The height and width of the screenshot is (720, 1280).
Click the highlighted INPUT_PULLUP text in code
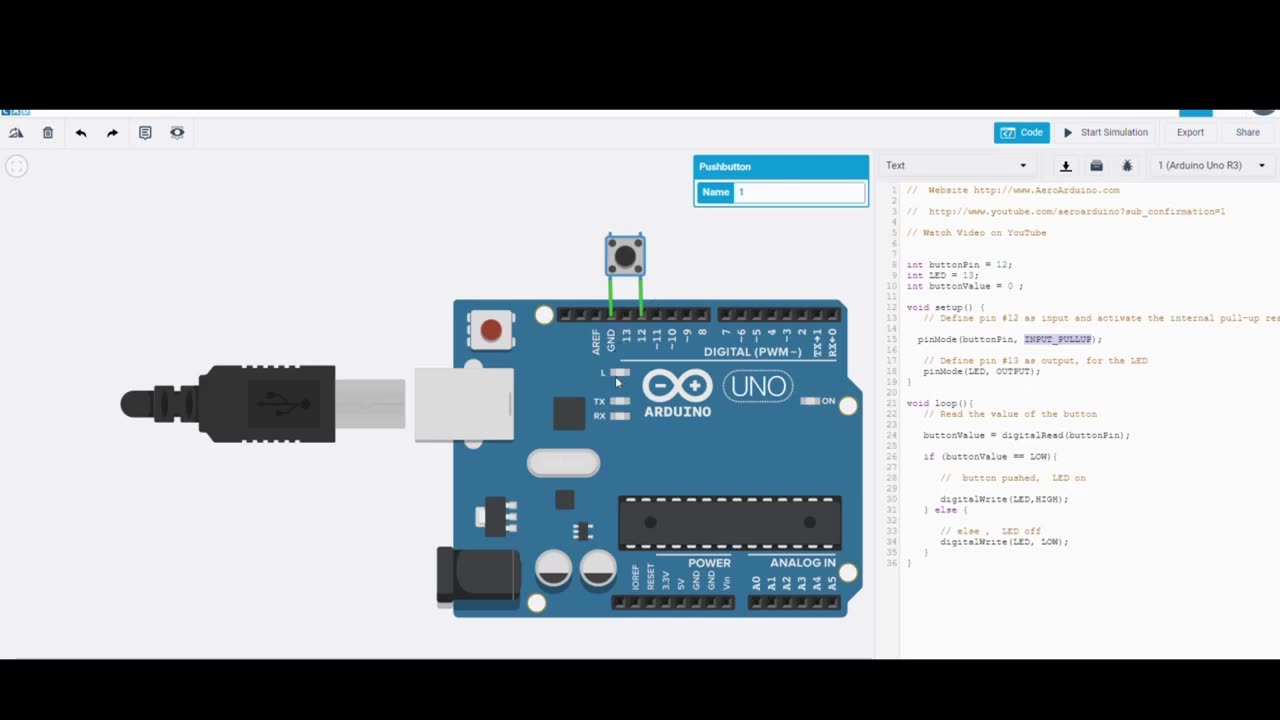(1058, 340)
